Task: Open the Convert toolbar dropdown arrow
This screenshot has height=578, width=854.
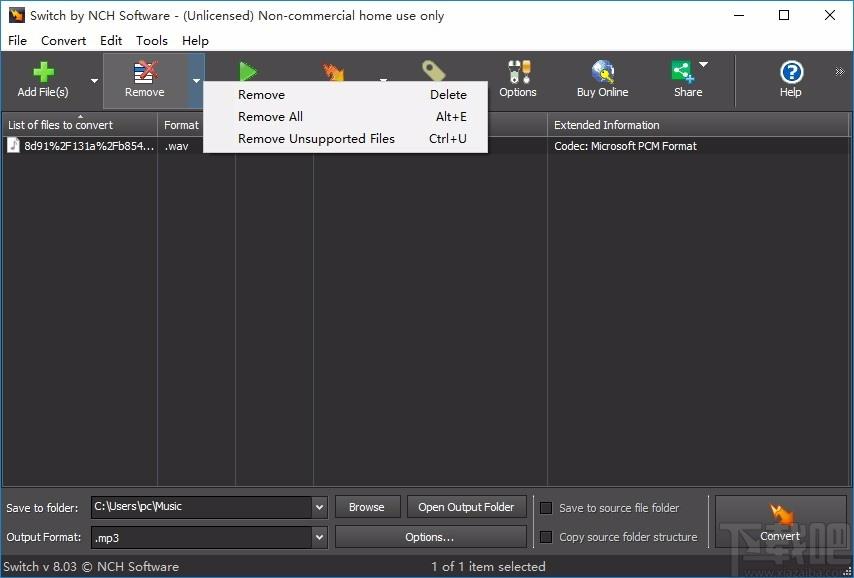Action: coord(383,80)
